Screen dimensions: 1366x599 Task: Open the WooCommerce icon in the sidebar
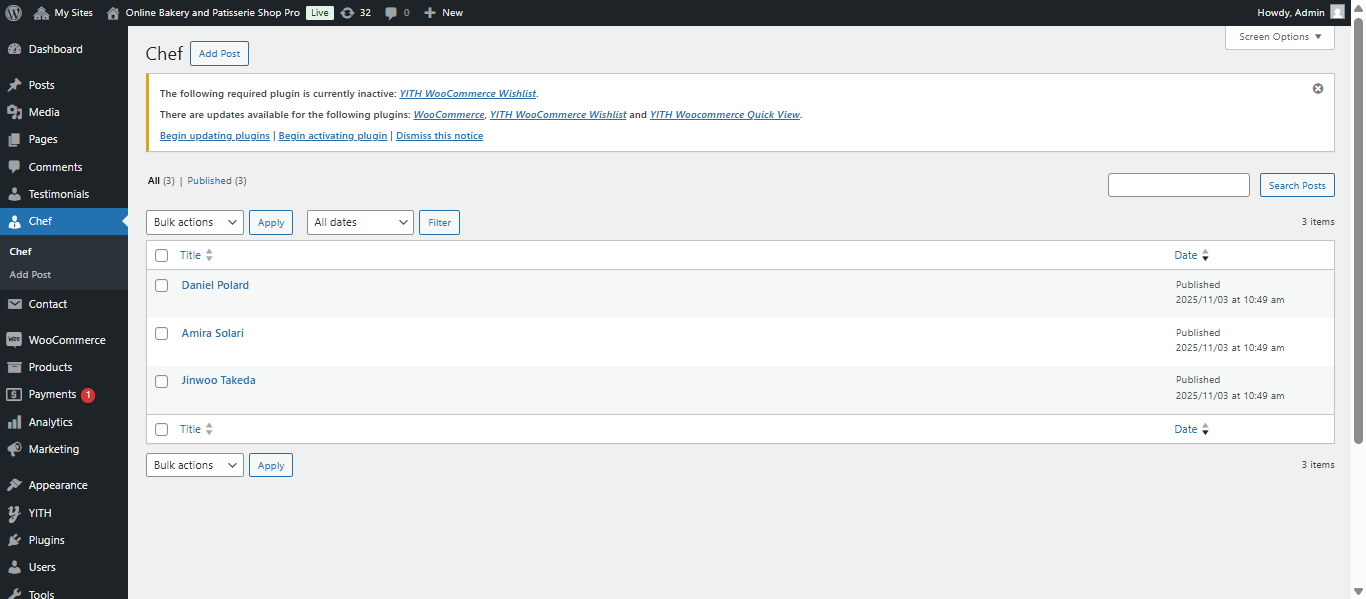pos(14,340)
